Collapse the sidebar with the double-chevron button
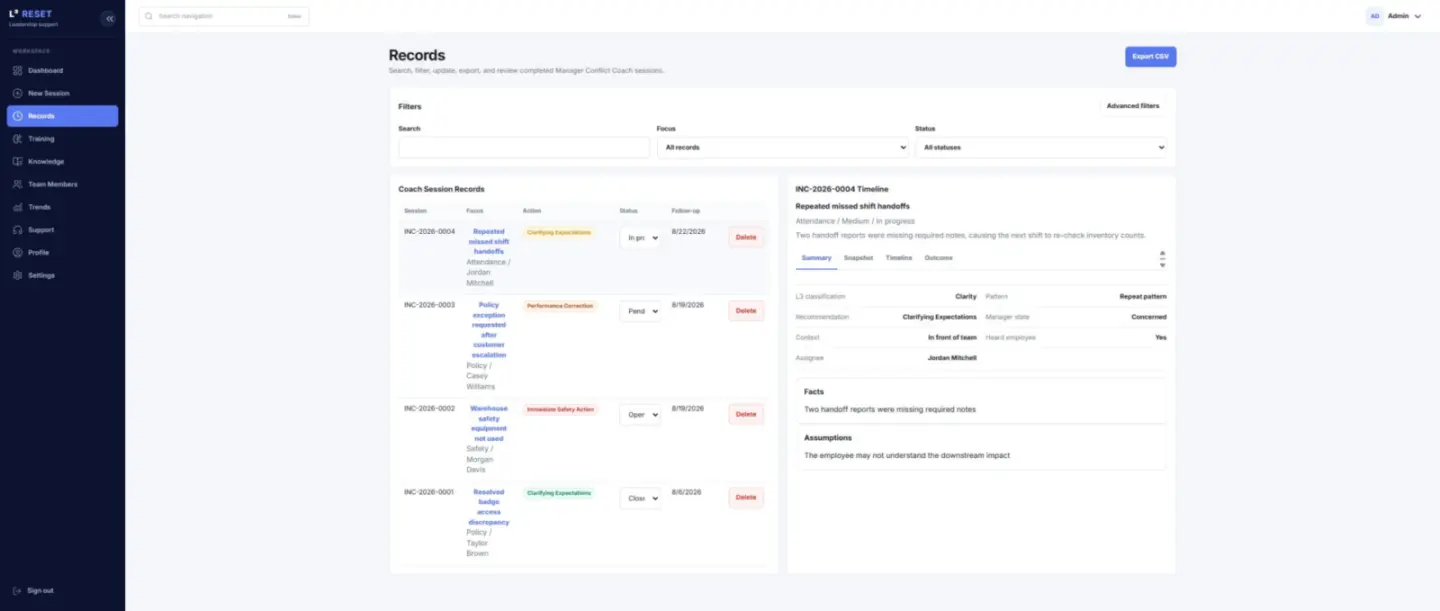Image resolution: width=1440 pixels, height=611 pixels. pyautogui.click(x=109, y=18)
